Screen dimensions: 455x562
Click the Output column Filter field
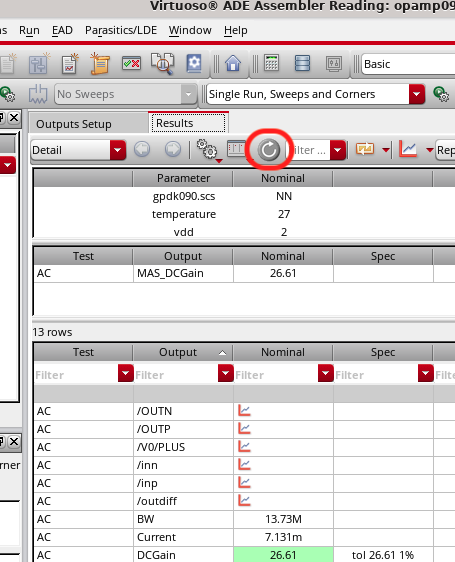[176, 375]
